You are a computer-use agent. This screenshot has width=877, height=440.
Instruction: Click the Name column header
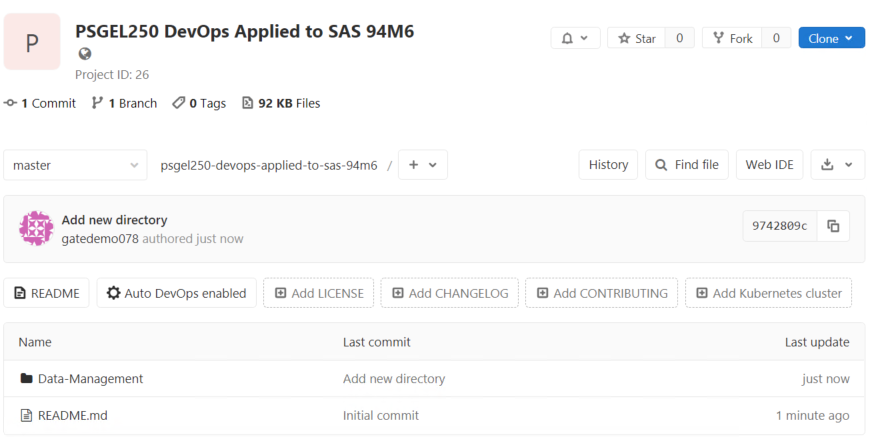pyautogui.click(x=35, y=342)
